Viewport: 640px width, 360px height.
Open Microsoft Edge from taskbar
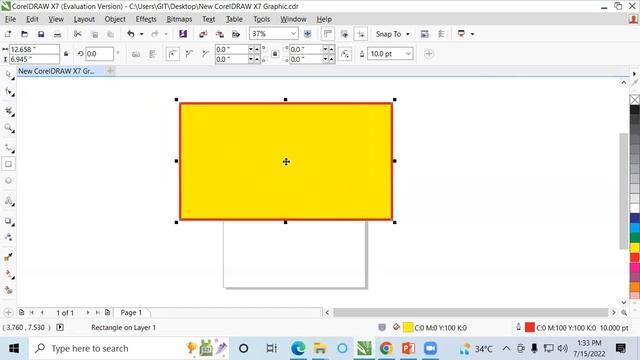298,349
